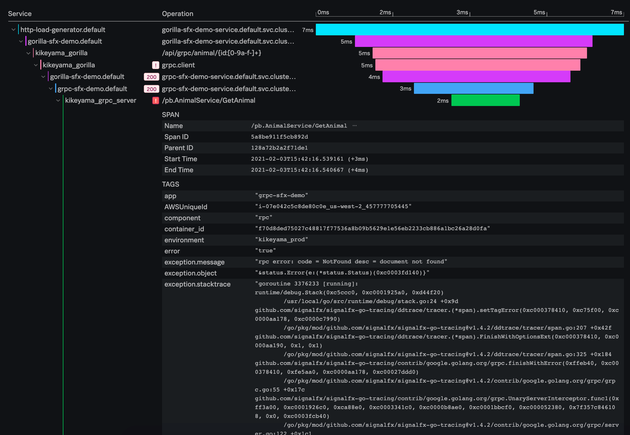
Task: Select the pink span bar for grpc.client
Action: tap(478, 65)
